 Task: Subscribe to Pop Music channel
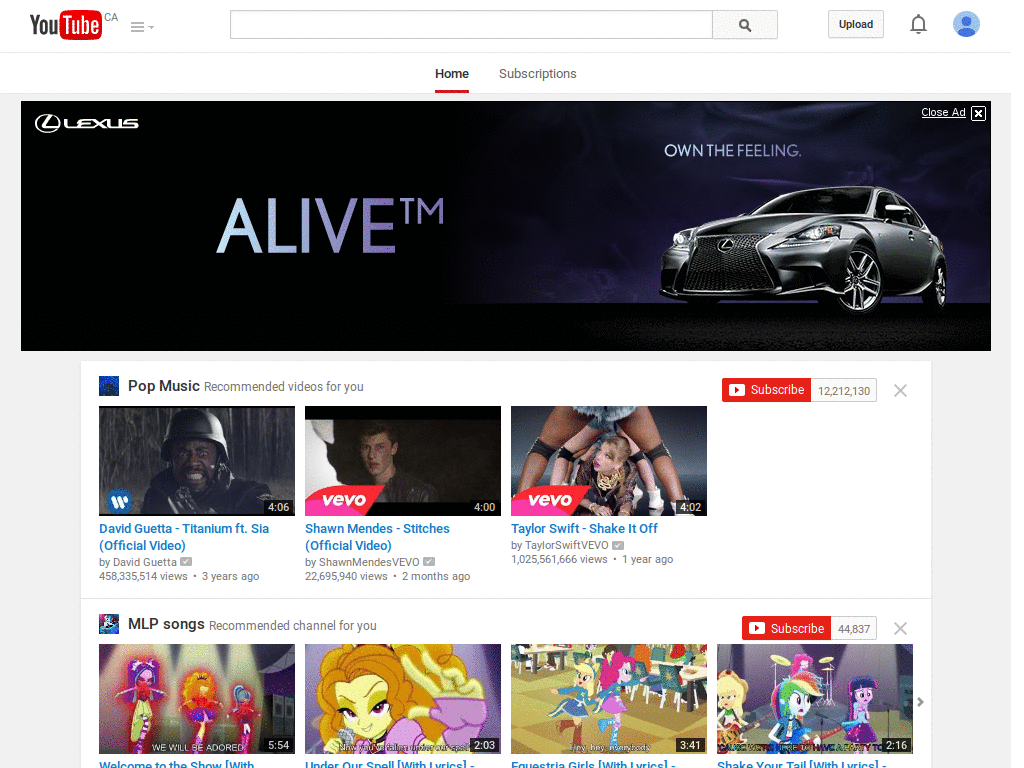[766, 390]
